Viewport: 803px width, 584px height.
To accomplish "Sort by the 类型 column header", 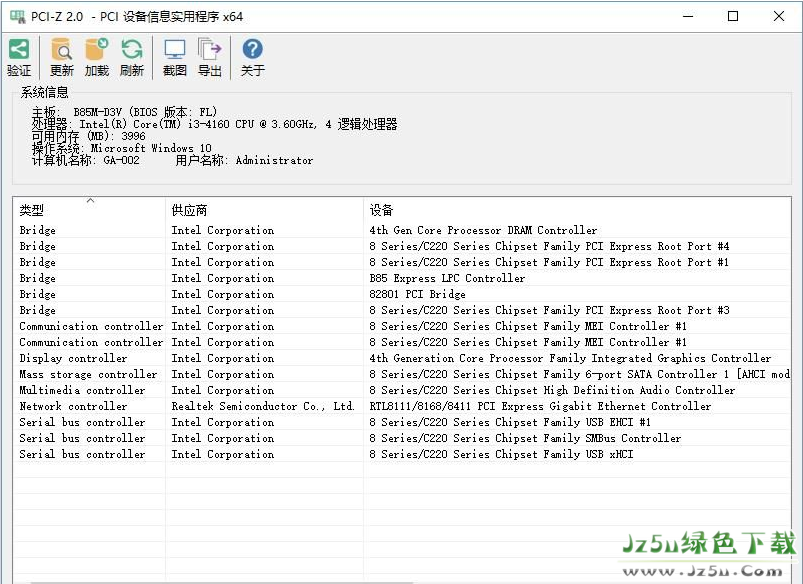I will (x=89, y=210).
